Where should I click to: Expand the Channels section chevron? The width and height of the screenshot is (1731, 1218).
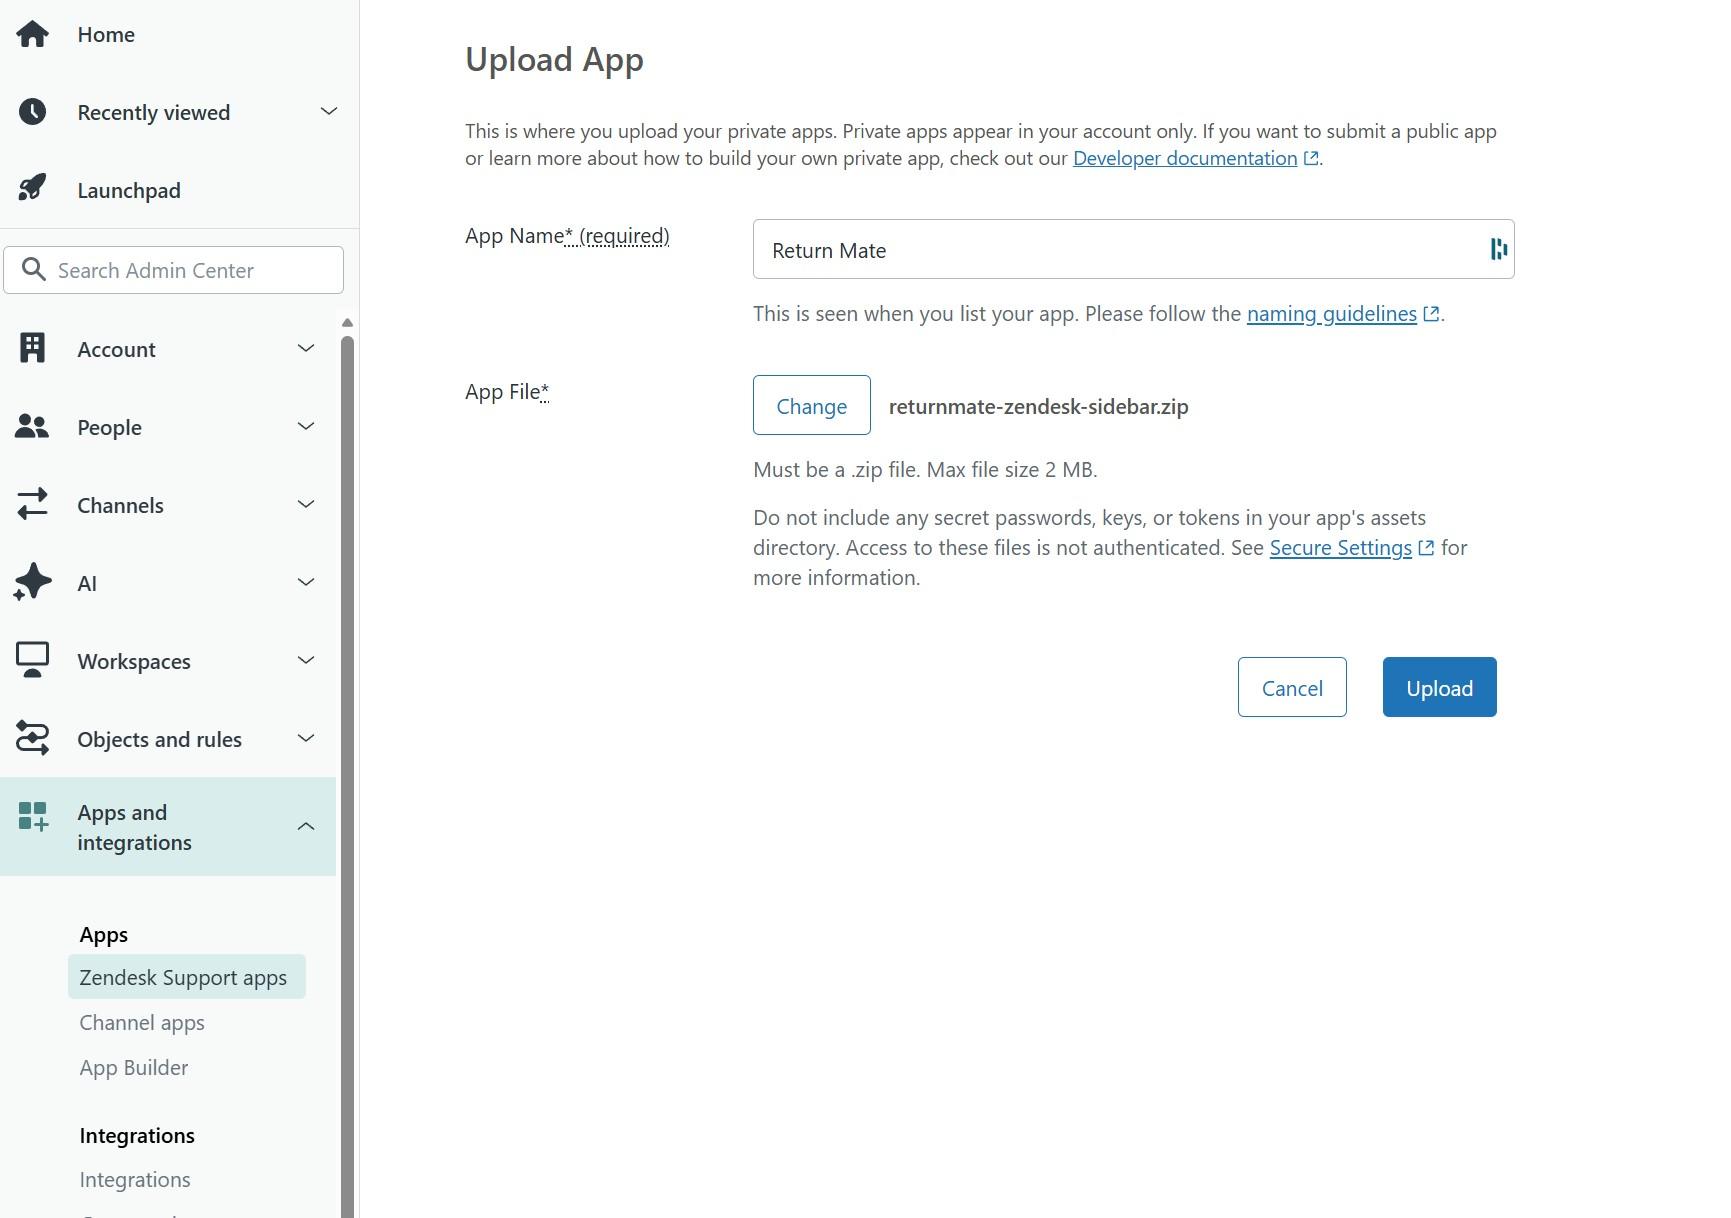click(x=306, y=504)
